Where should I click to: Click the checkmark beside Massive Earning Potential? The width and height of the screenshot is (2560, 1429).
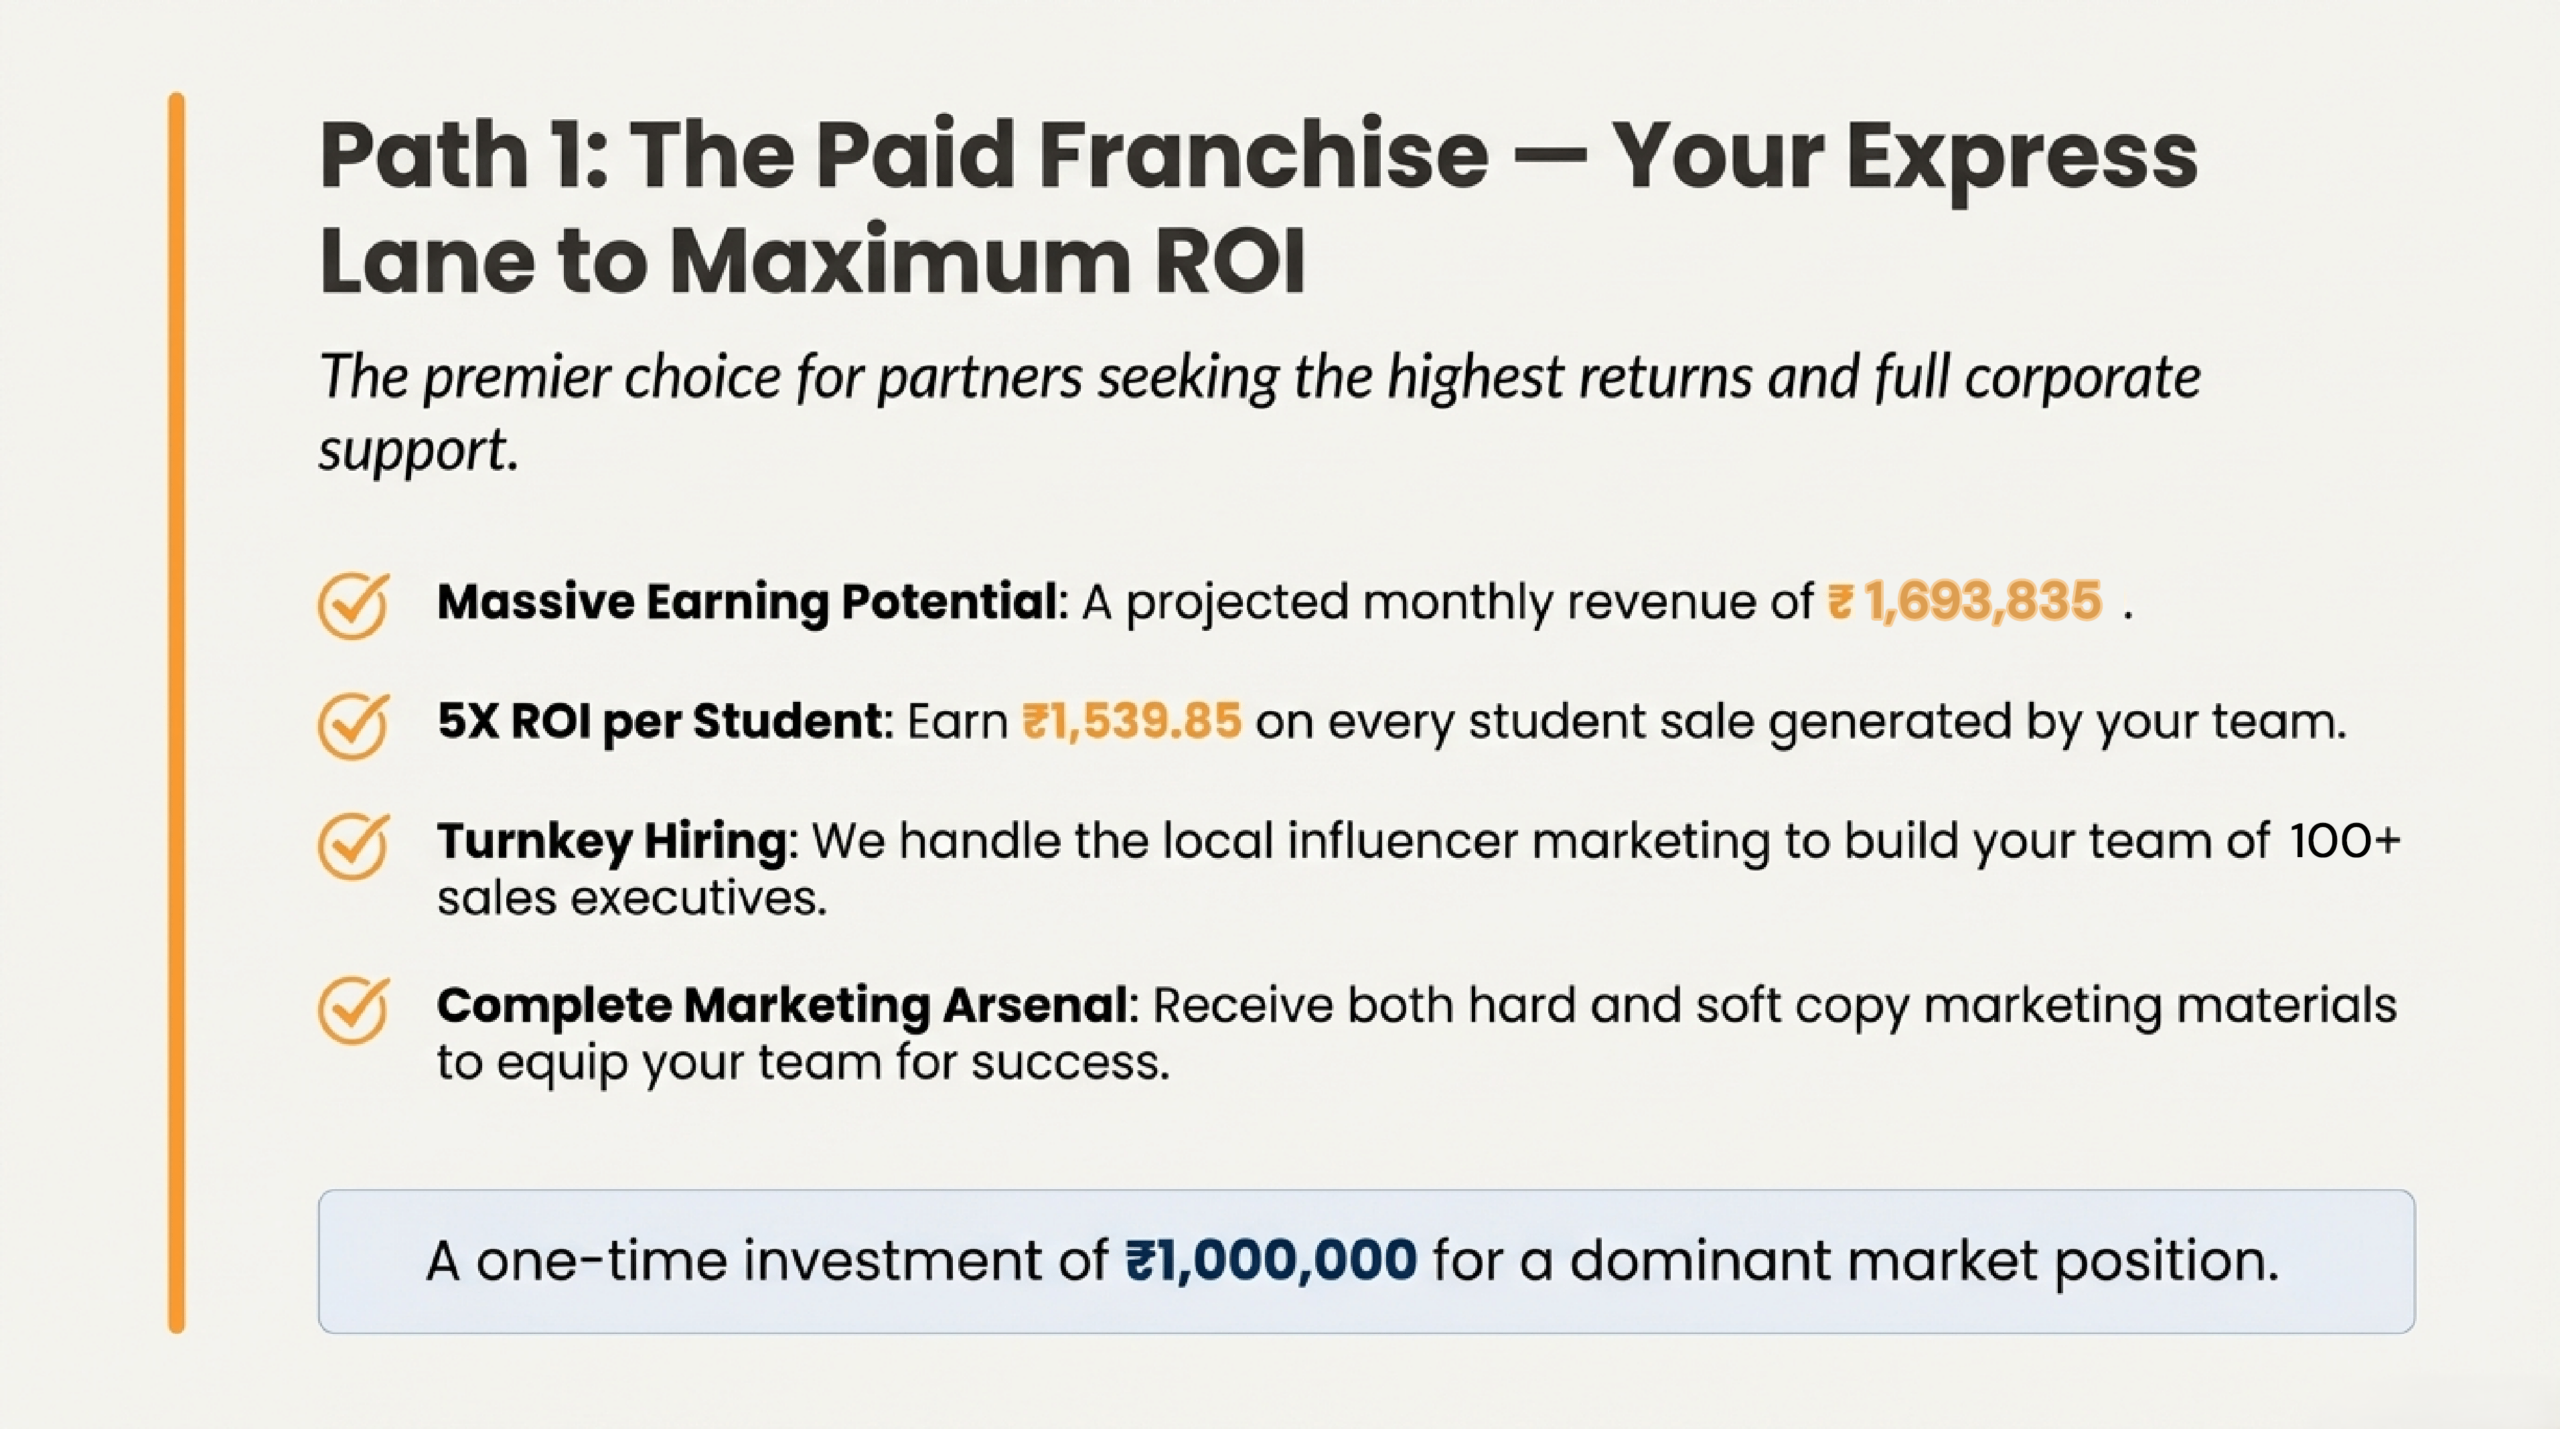pos(352,605)
